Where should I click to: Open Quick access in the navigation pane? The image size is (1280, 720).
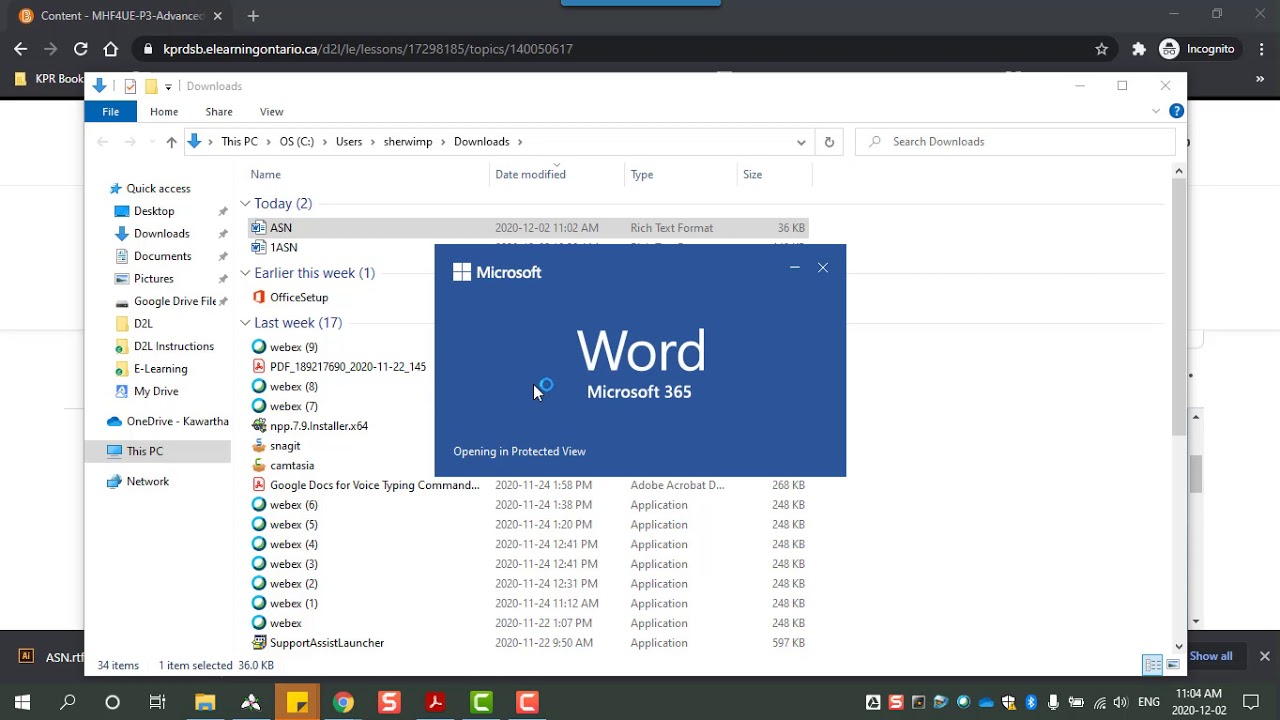[x=158, y=188]
